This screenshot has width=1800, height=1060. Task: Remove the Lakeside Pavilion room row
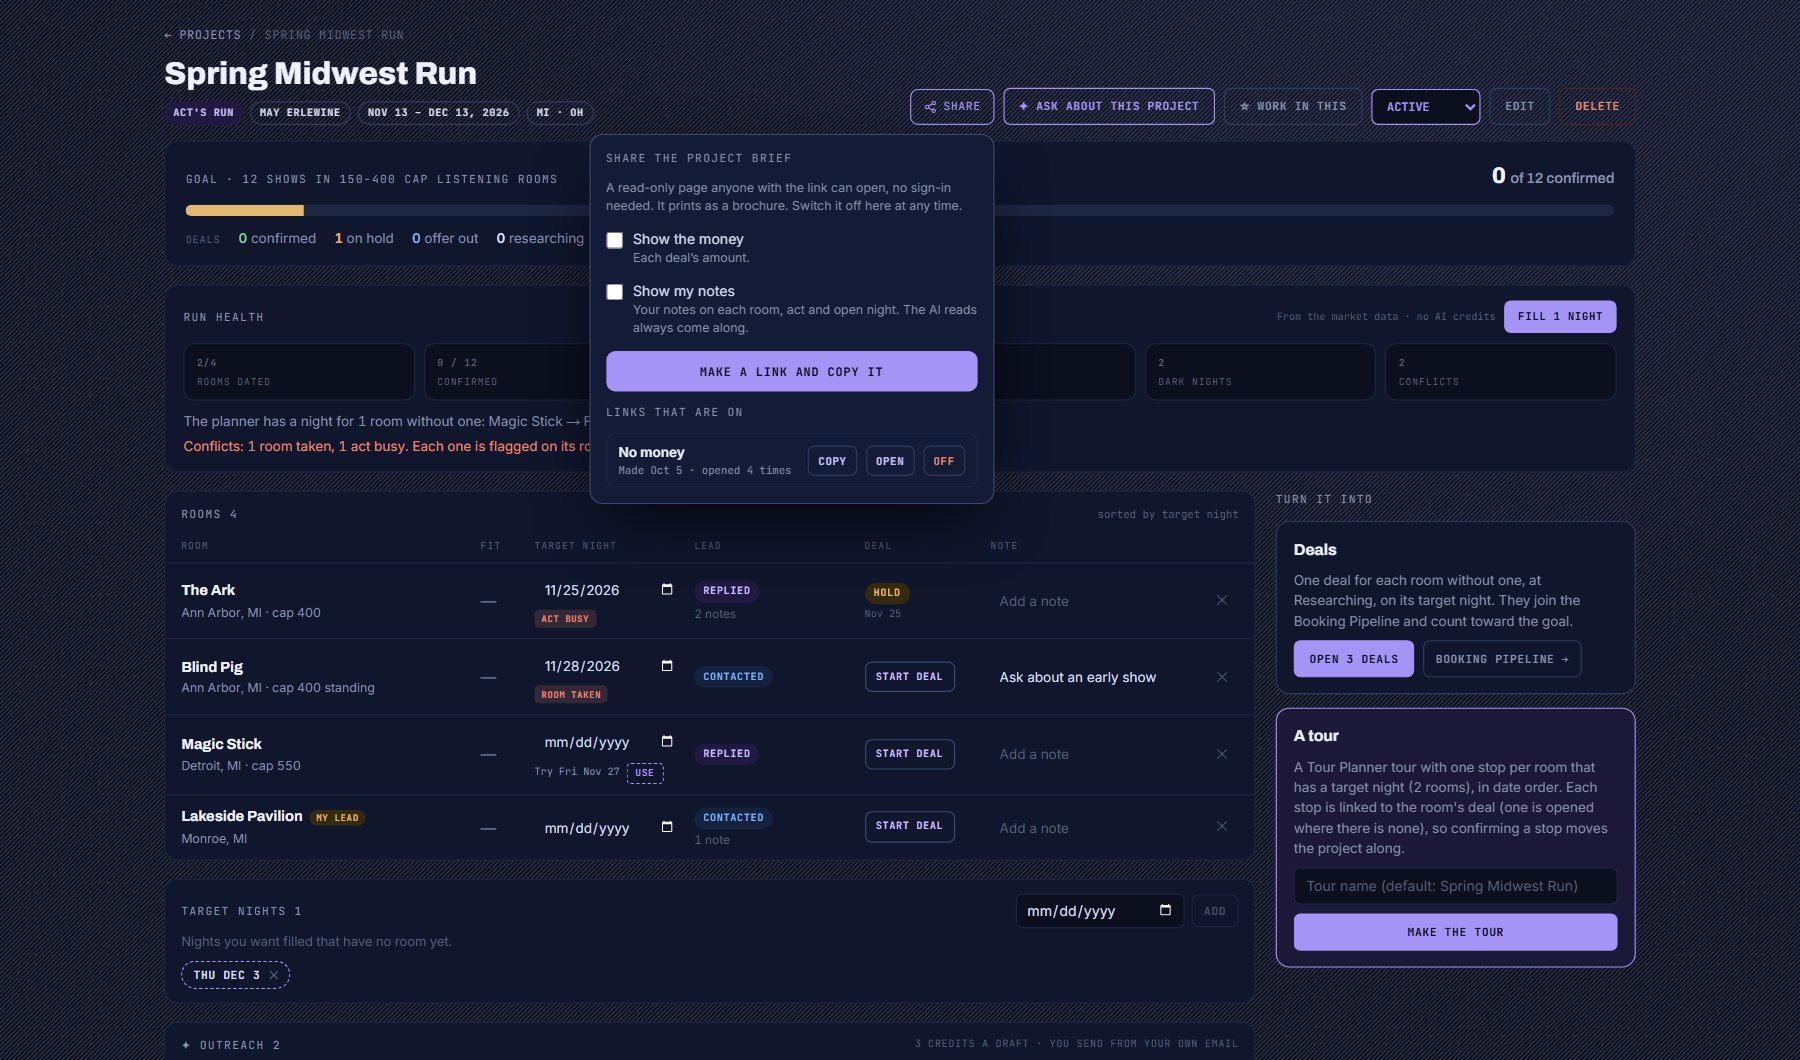point(1221,826)
